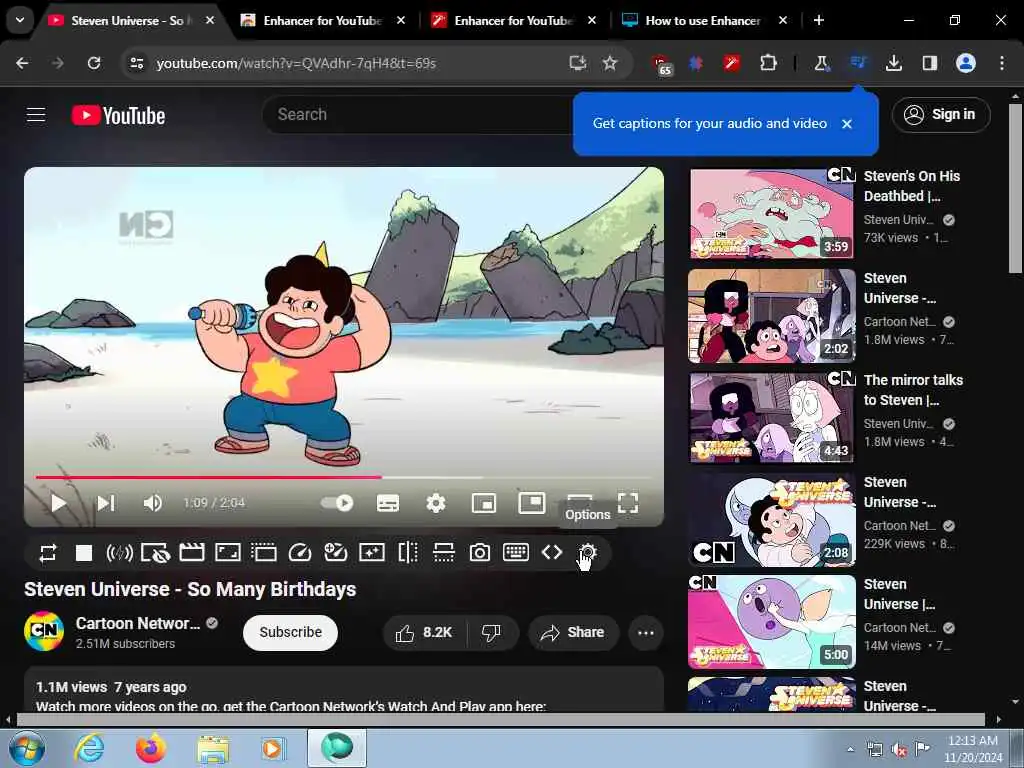Switch to the third tab with red icon
Viewport: 1024px width, 768px height.
513,21
